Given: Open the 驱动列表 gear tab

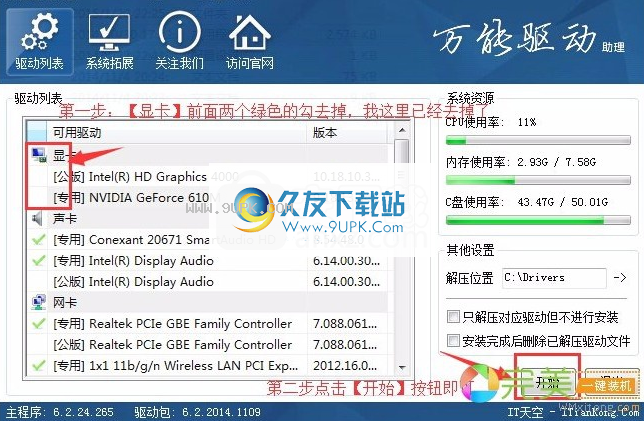Looking at the screenshot, I should tap(39, 41).
